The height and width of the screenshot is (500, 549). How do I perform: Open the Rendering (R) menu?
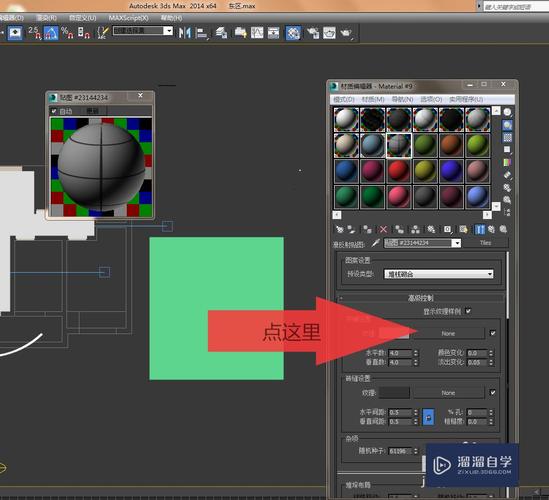pos(47,18)
